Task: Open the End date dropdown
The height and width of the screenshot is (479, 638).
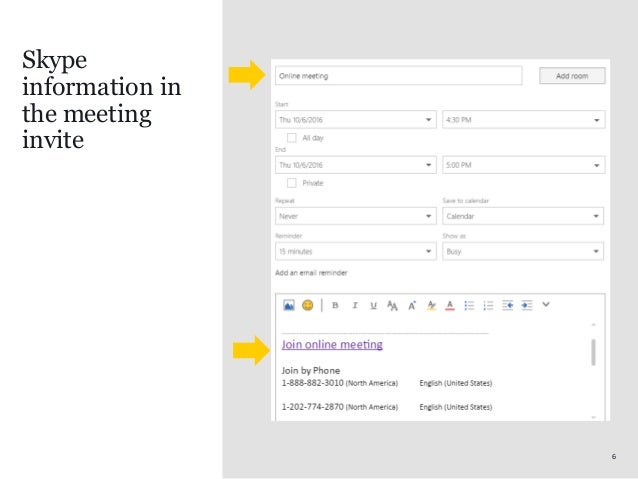Action: click(x=356, y=165)
